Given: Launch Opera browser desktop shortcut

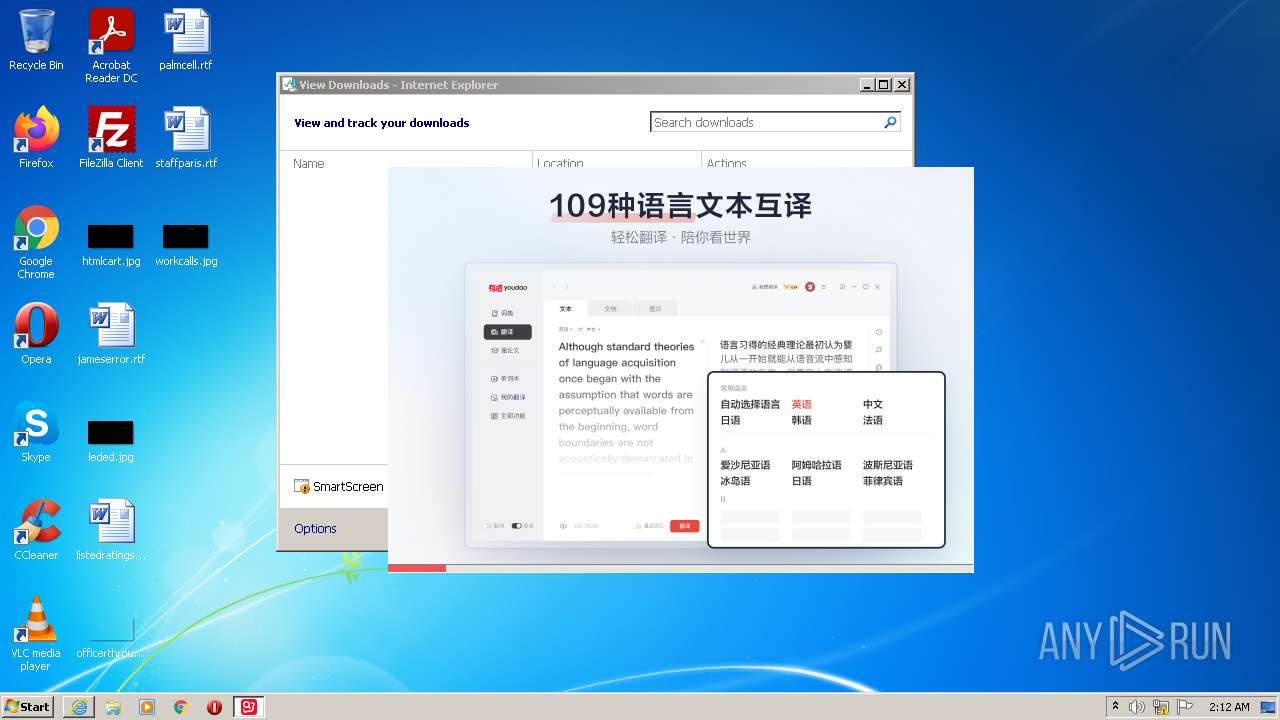Looking at the screenshot, I should [36, 334].
